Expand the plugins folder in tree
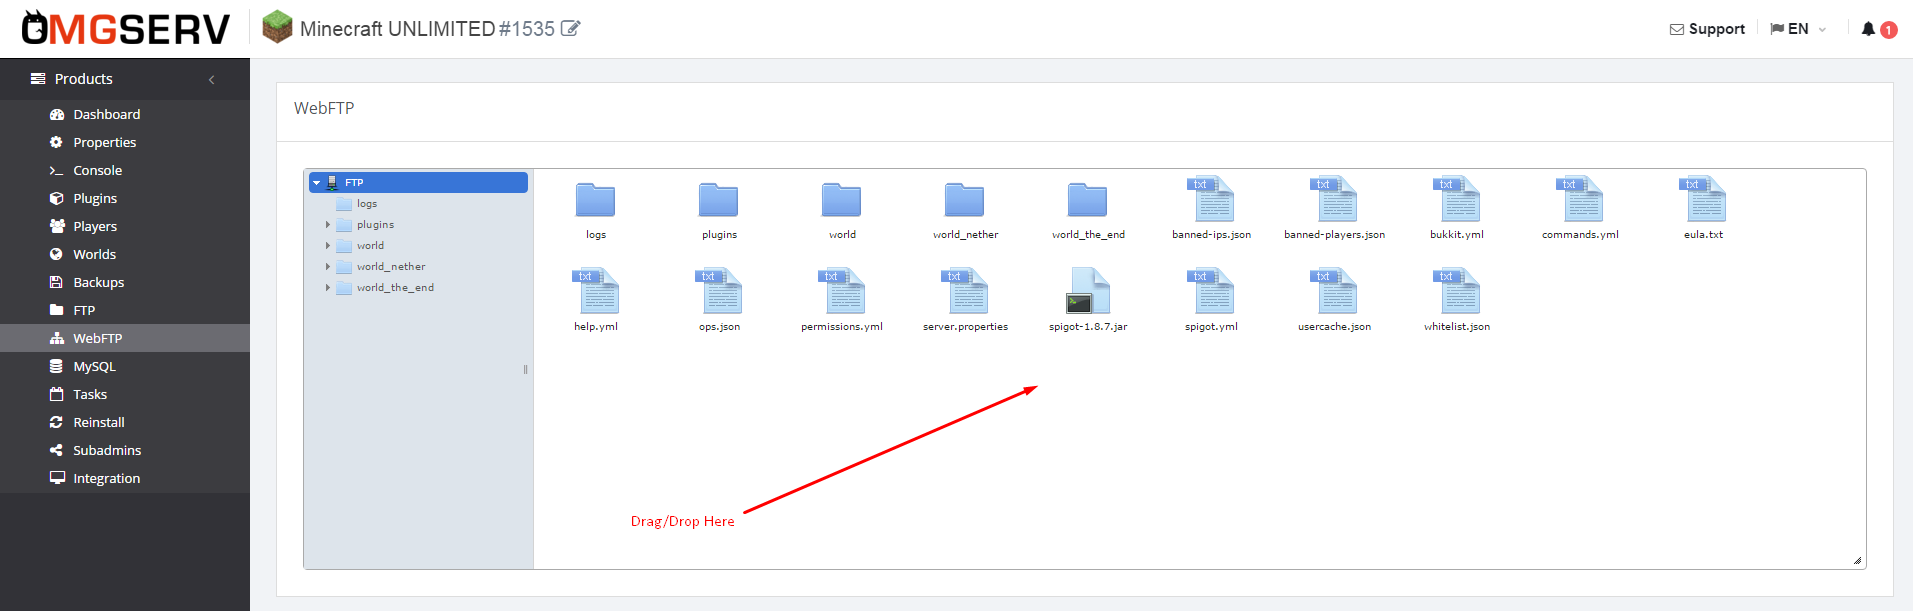The width and height of the screenshot is (1913, 611). [328, 225]
